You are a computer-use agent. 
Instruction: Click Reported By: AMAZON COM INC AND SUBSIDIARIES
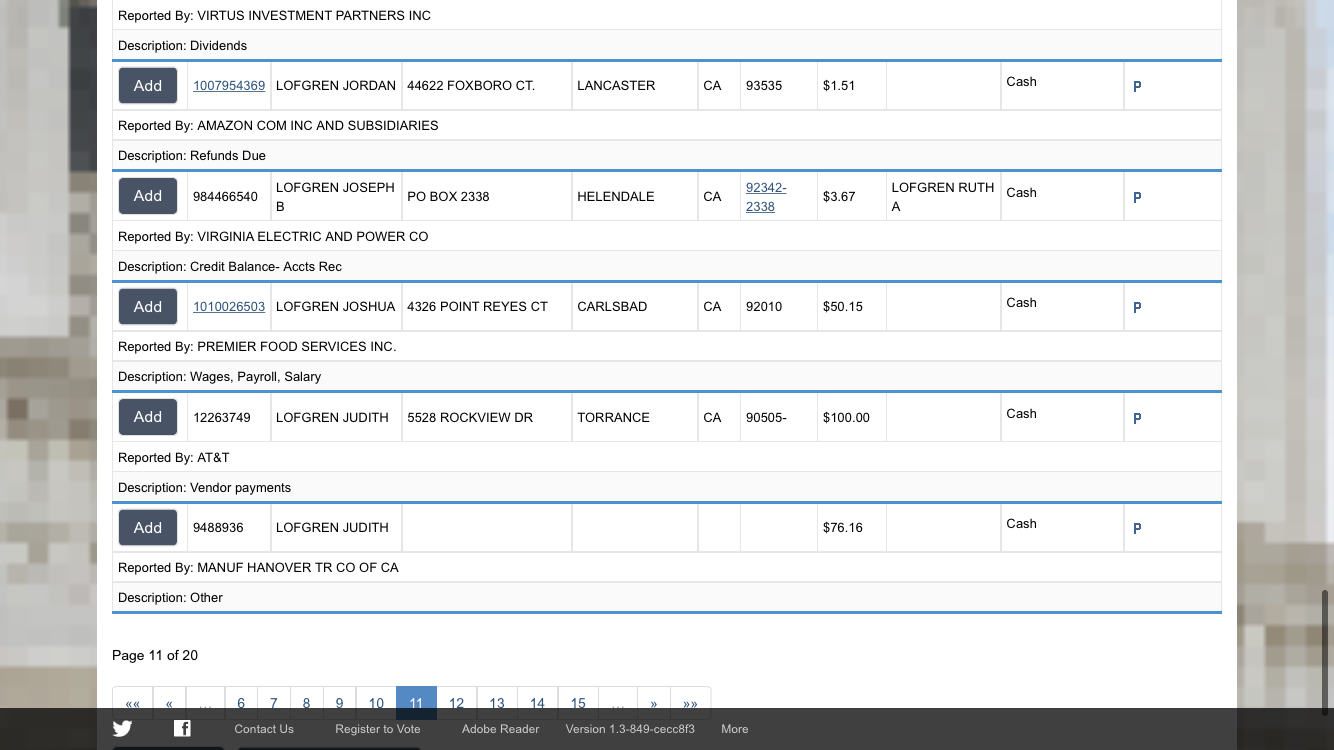[278, 126]
